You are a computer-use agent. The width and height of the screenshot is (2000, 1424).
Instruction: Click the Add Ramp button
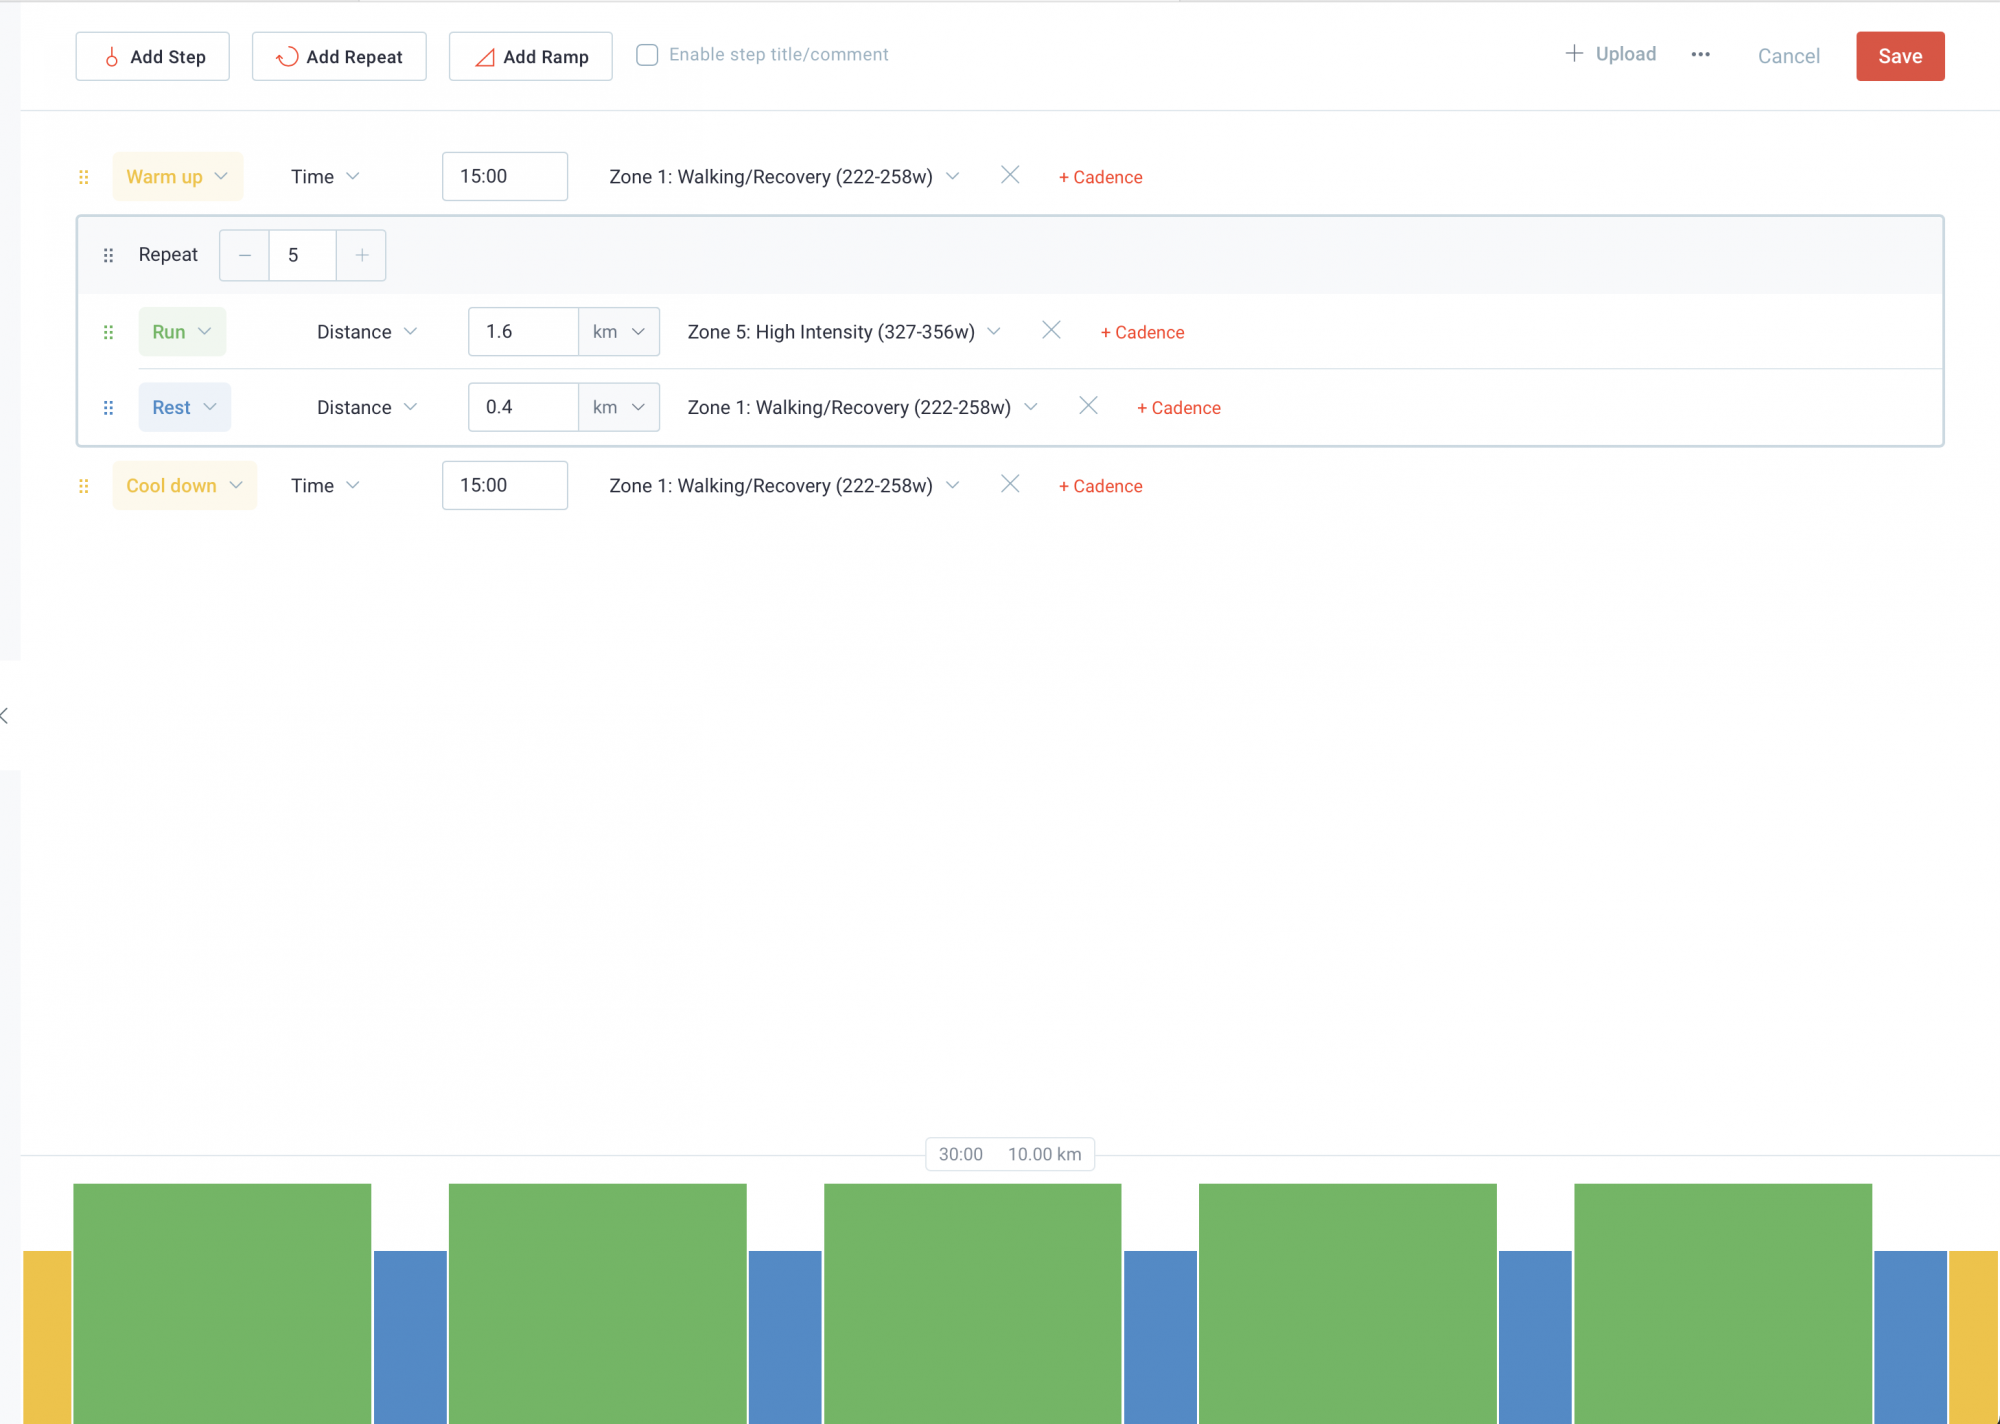coord(530,56)
